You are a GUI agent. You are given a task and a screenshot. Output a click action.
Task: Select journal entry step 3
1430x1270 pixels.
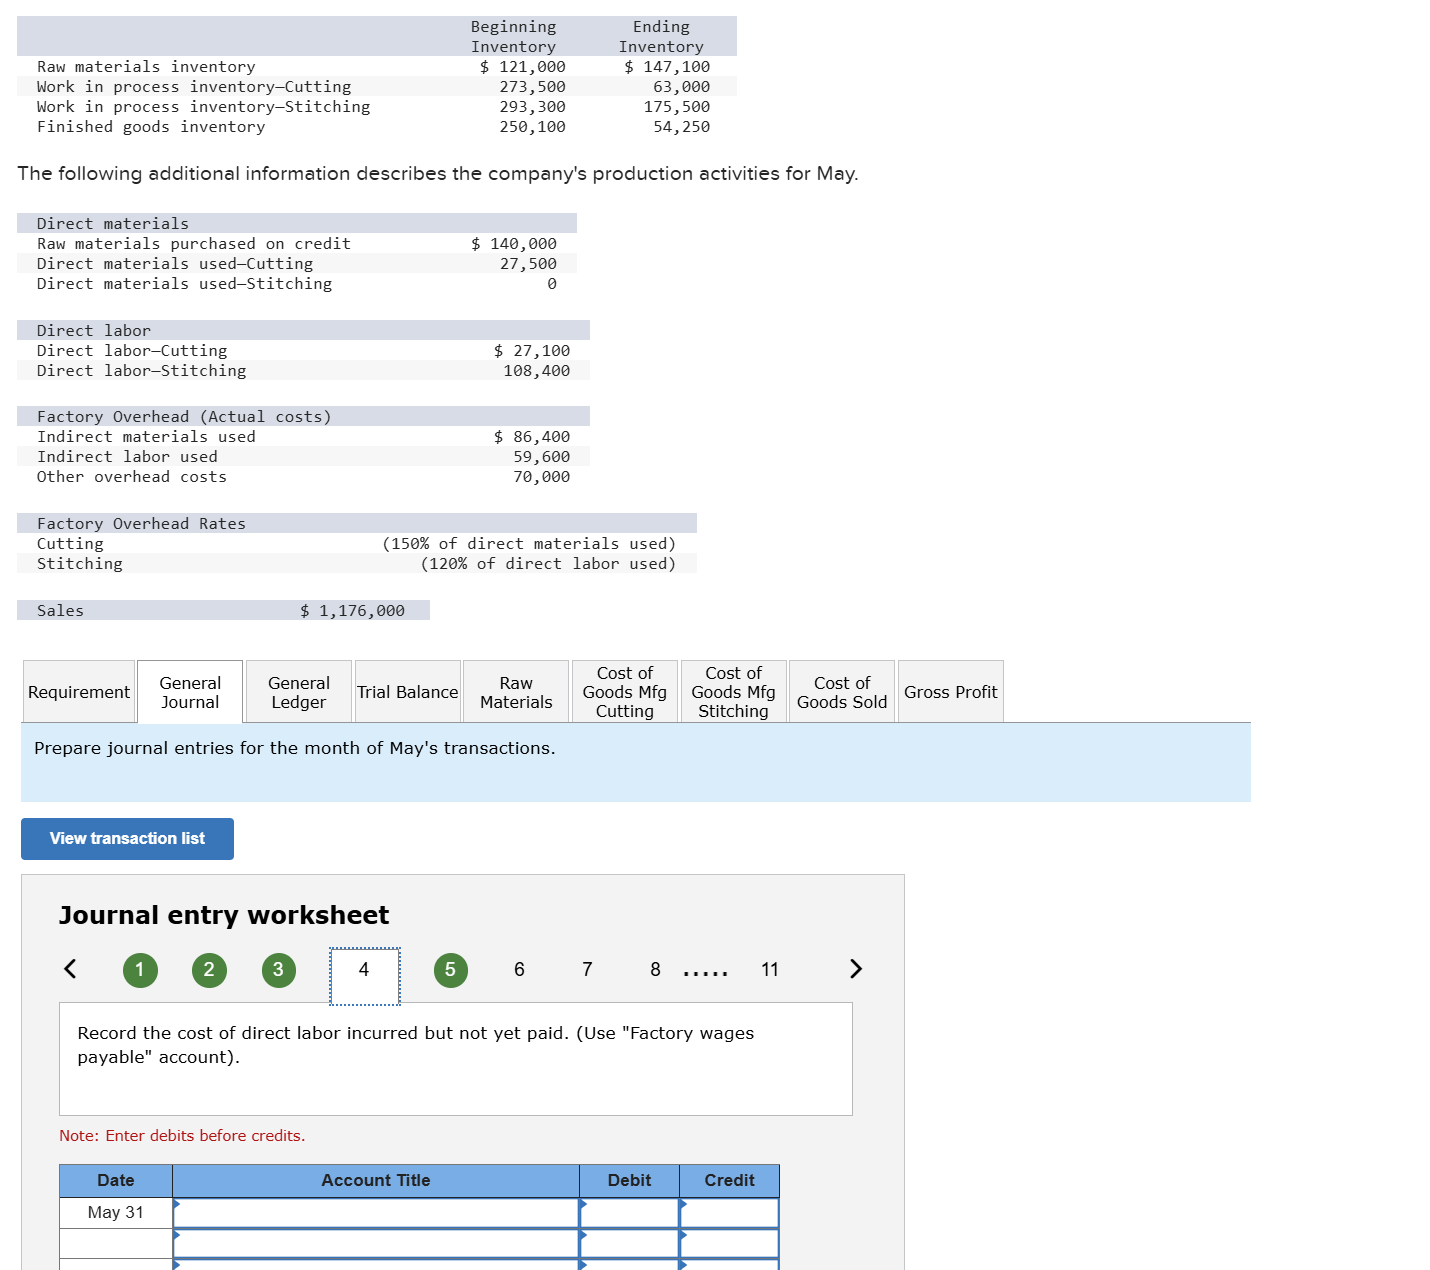pyautogui.click(x=278, y=969)
